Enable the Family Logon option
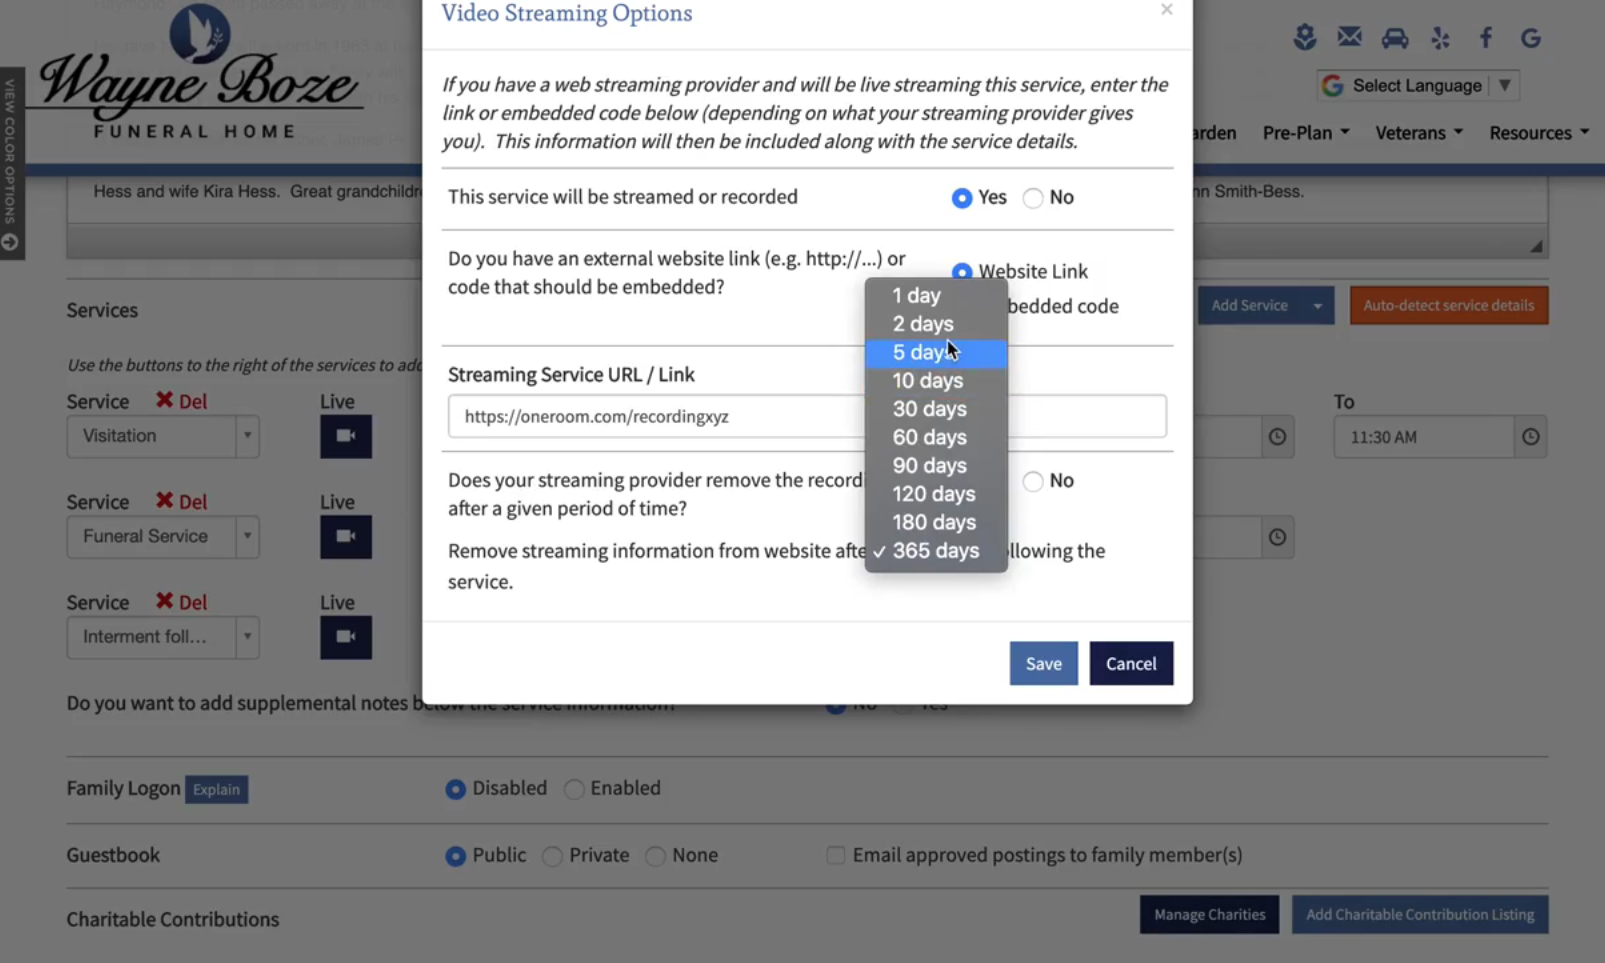This screenshot has height=963, width=1605. (x=574, y=789)
